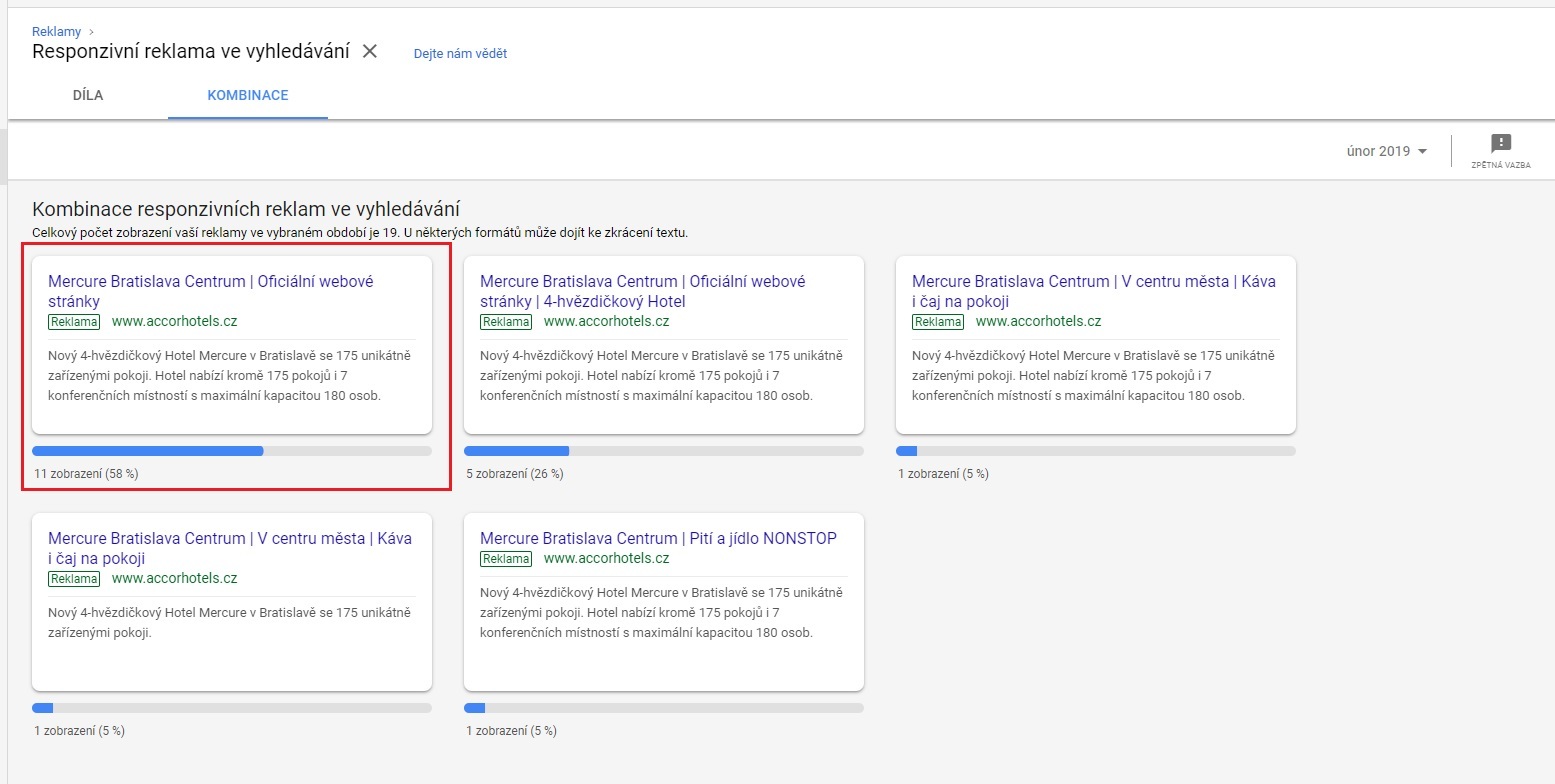
Task: Open the únor 2019 date dropdown
Action: [x=1386, y=151]
